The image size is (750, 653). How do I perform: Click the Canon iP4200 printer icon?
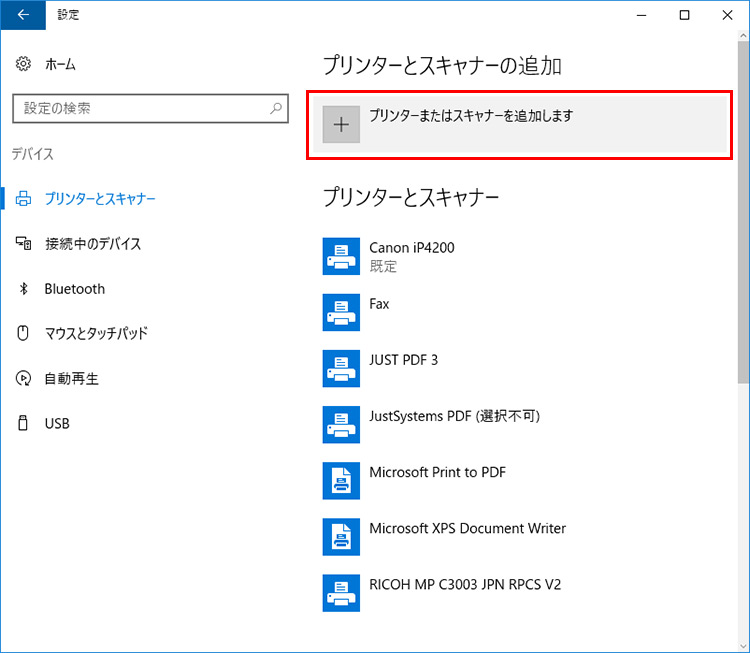341,256
